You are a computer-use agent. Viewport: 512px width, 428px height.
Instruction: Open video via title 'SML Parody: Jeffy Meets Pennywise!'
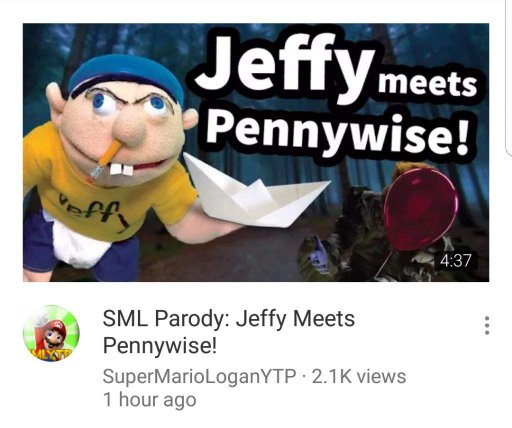(x=229, y=332)
